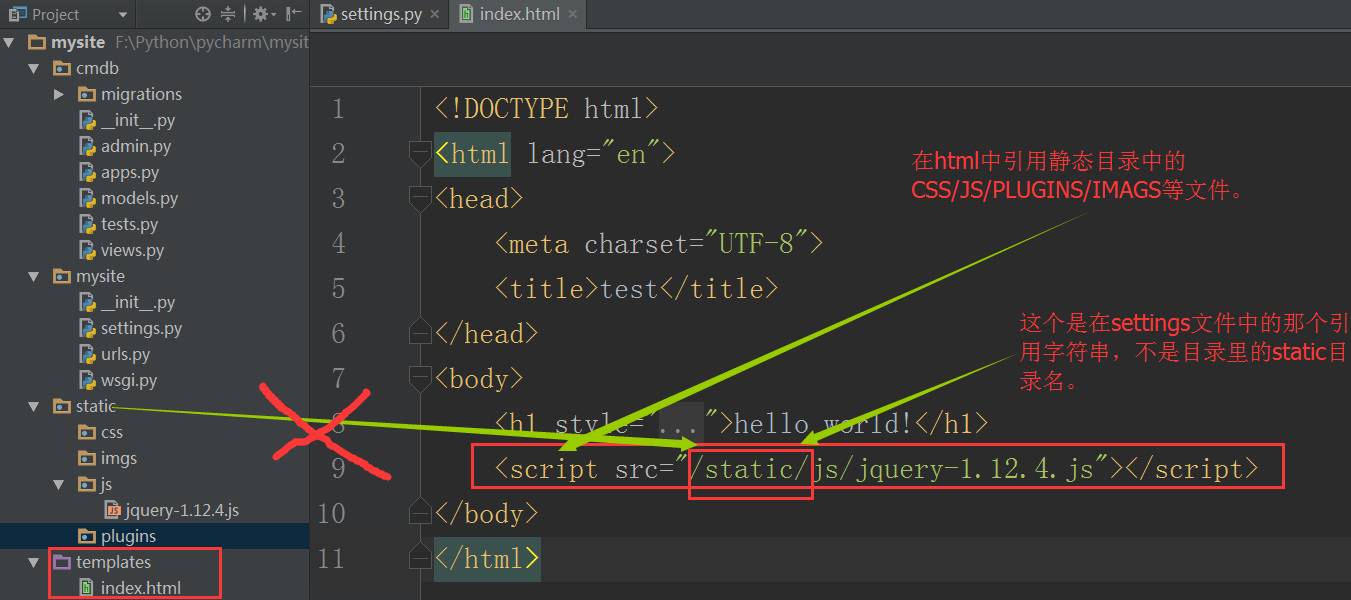
Task: Click the Project panel title label
Action: coord(55,14)
